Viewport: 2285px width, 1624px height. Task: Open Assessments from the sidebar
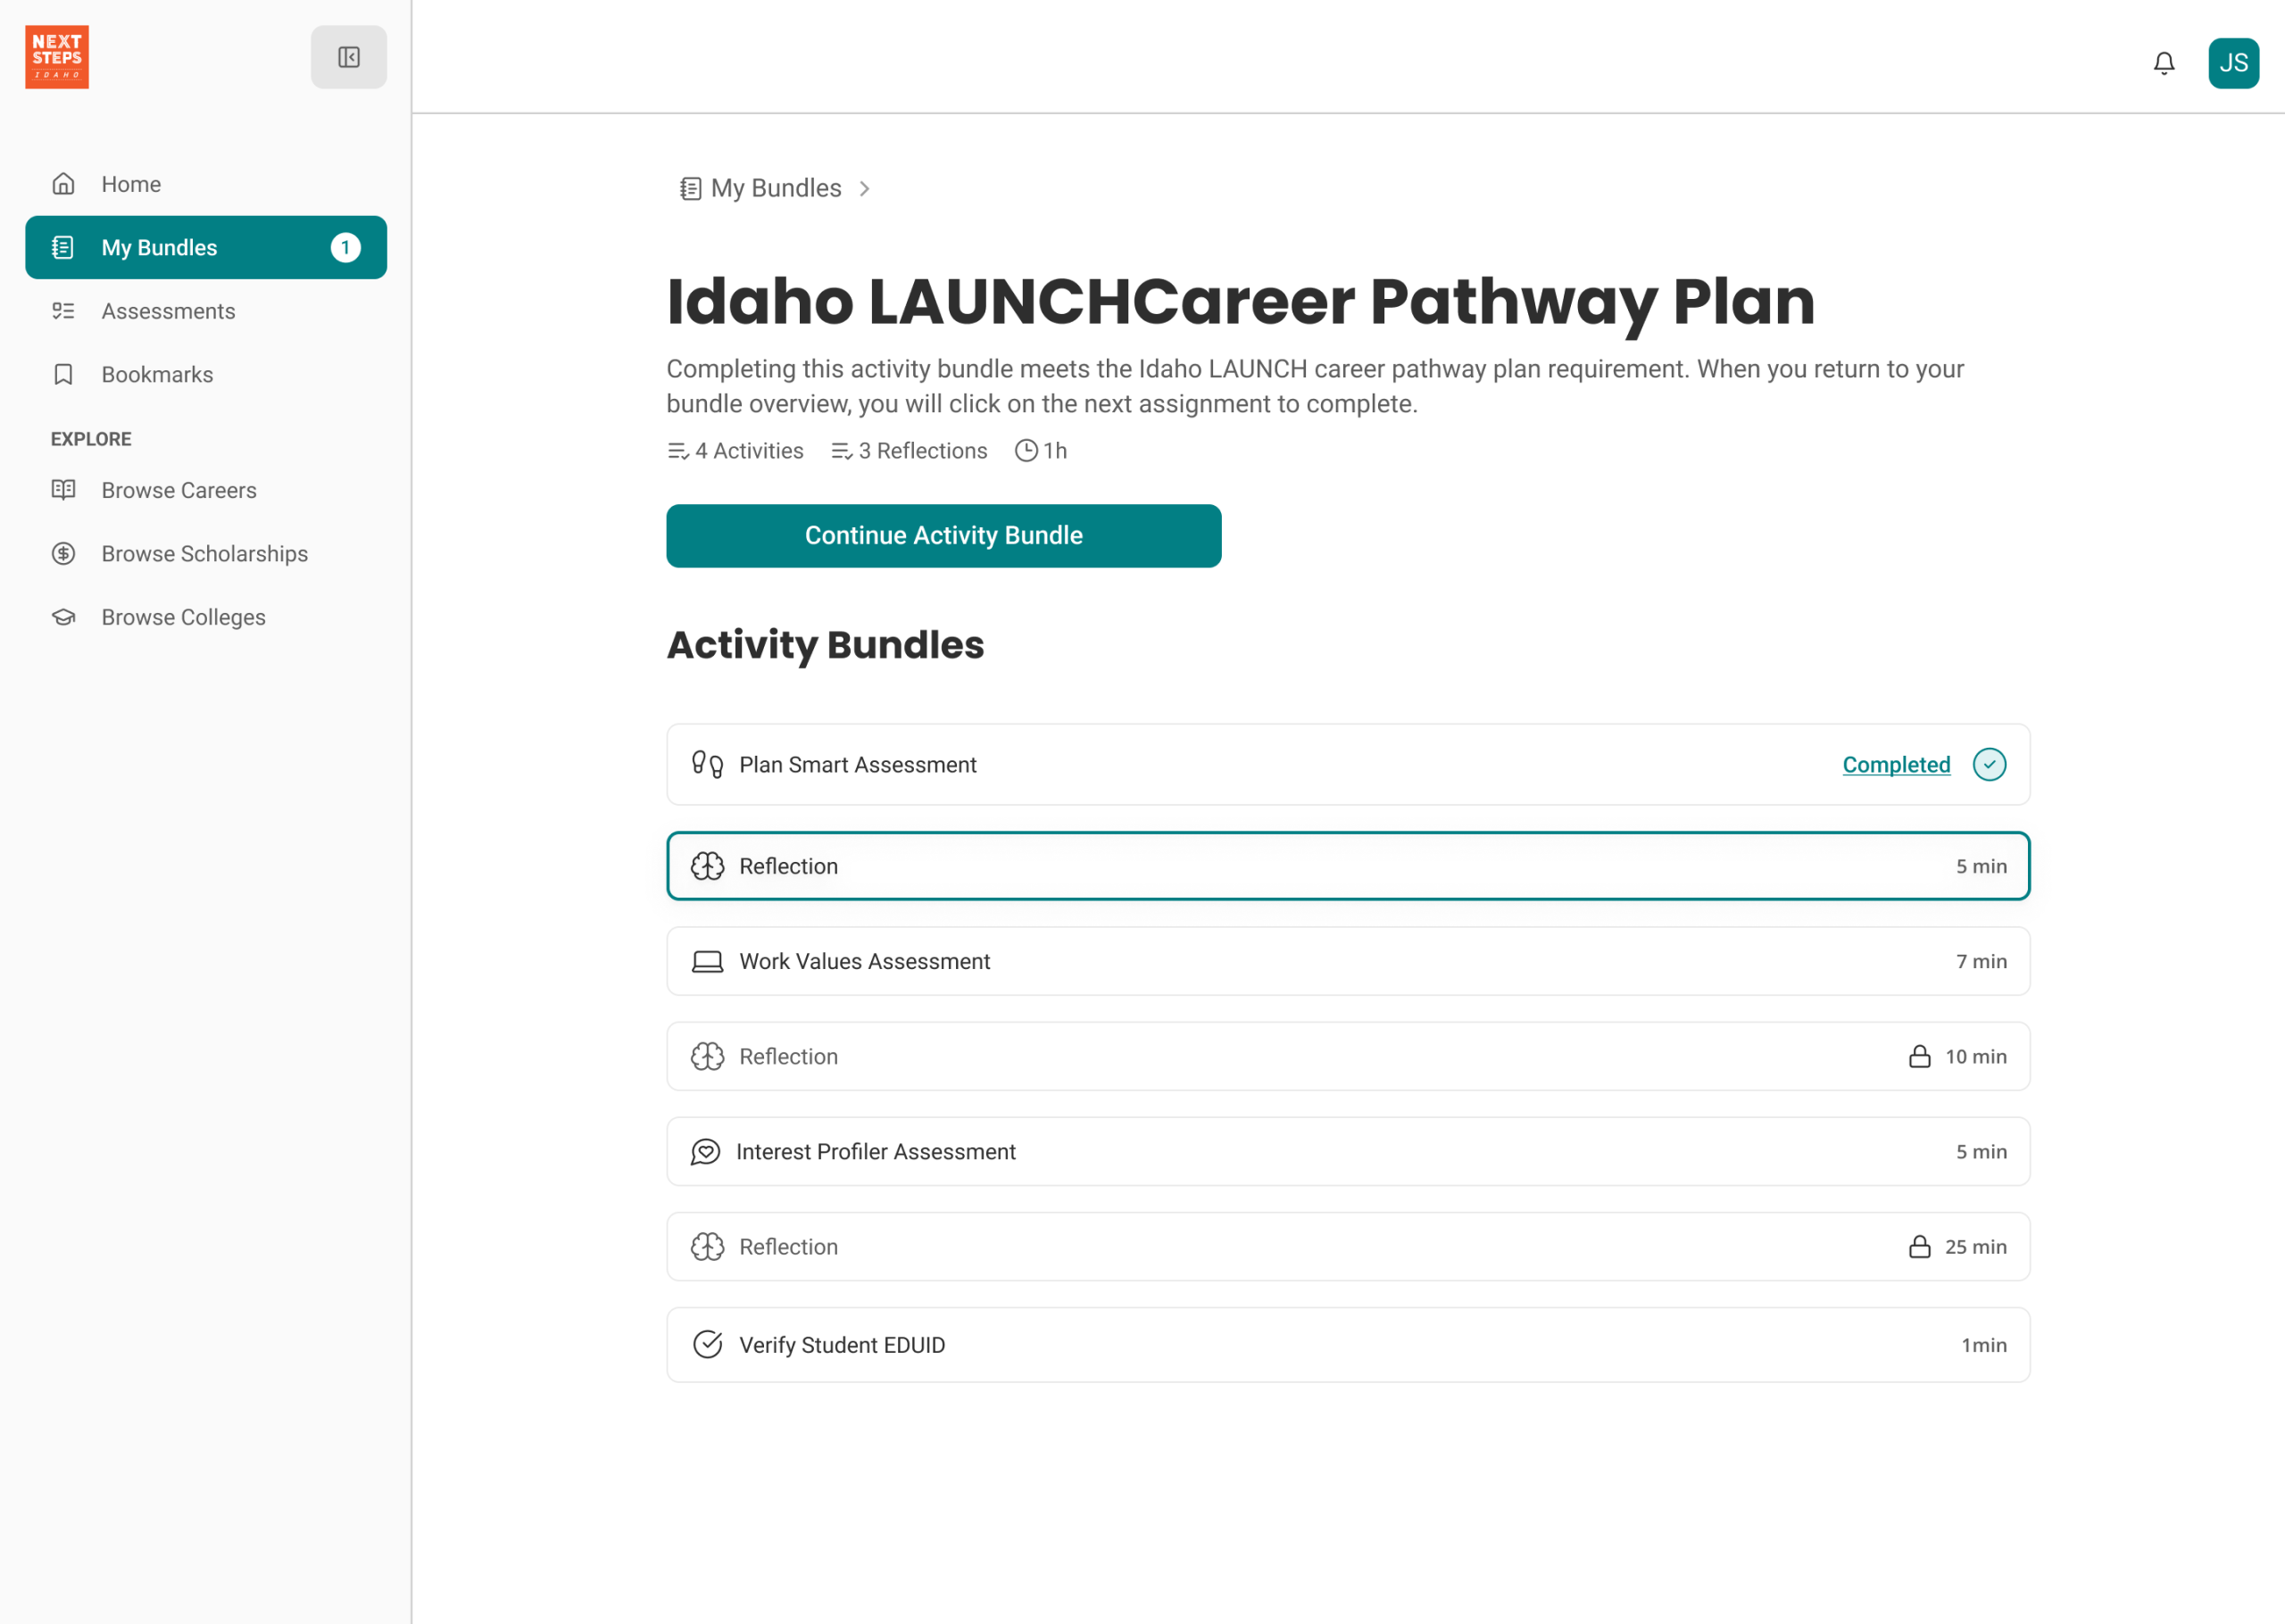coord(168,311)
